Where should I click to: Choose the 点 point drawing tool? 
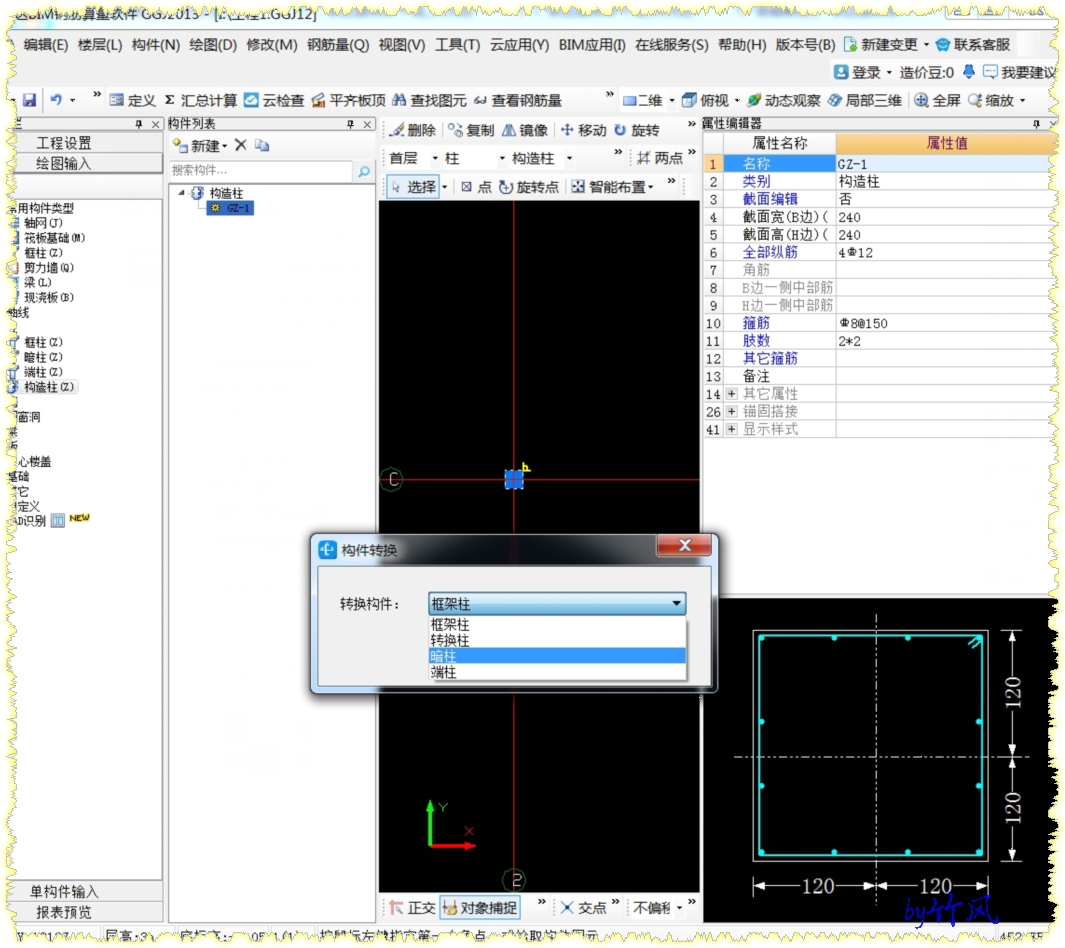click(x=476, y=187)
